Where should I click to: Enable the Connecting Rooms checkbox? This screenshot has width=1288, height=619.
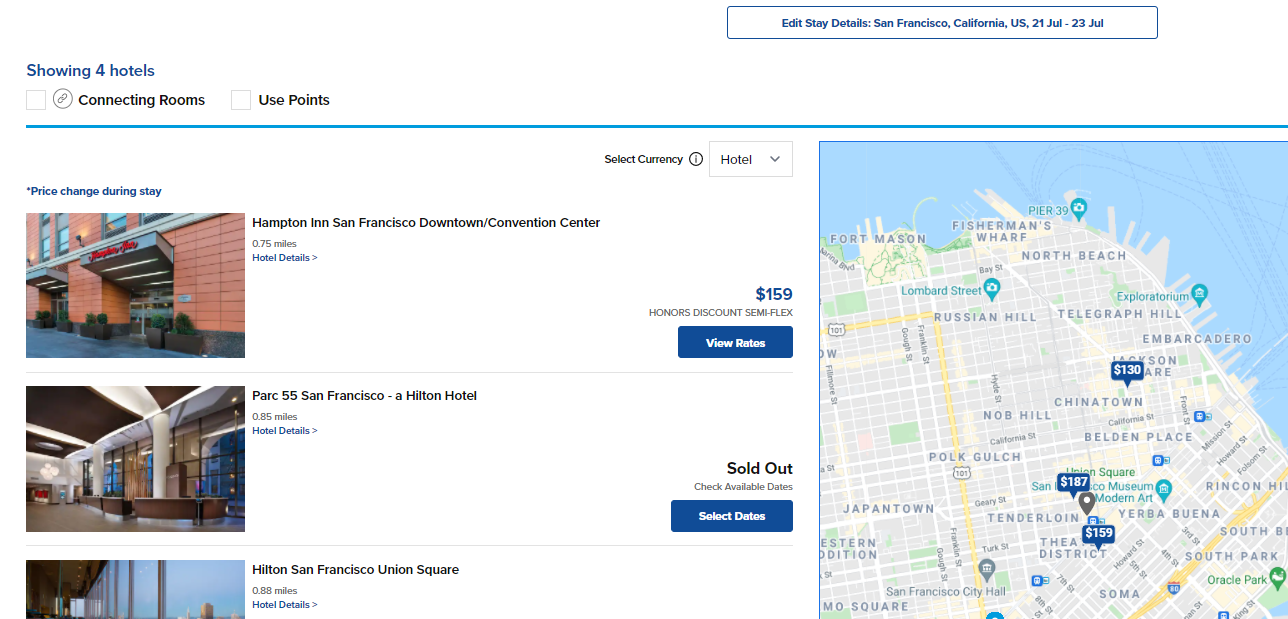tap(35, 99)
